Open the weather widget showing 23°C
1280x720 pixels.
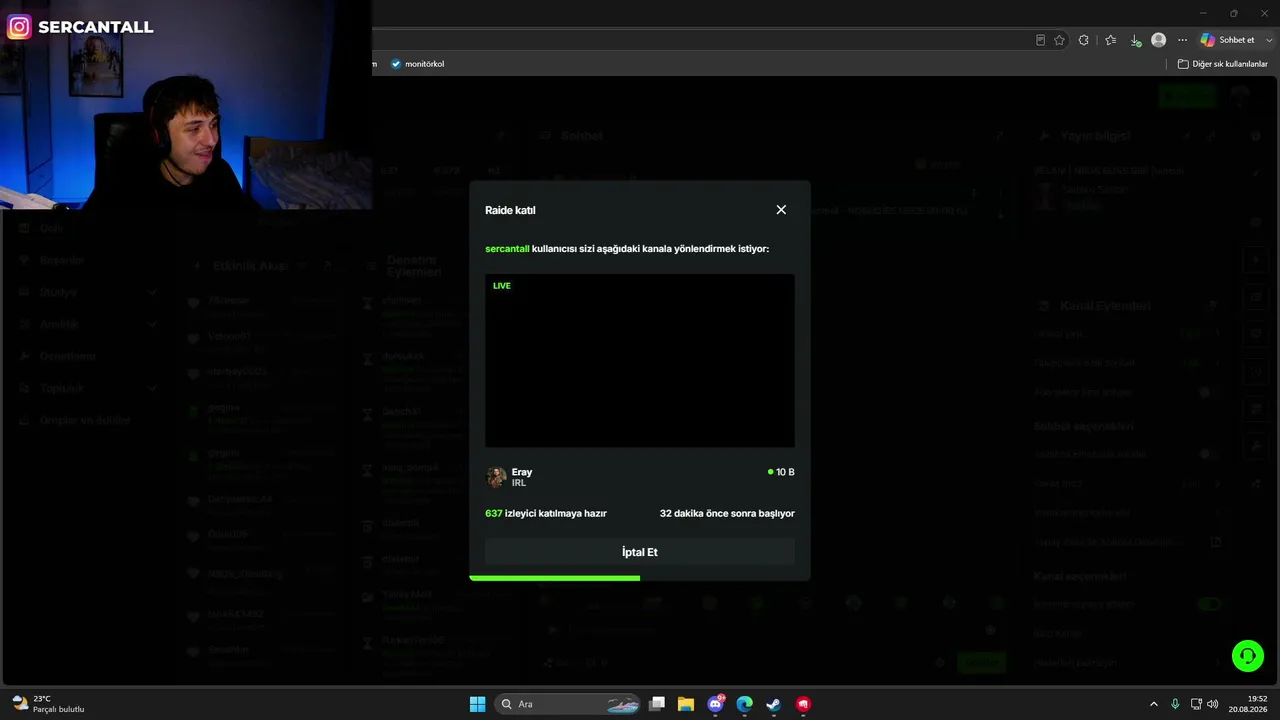(x=48, y=704)
